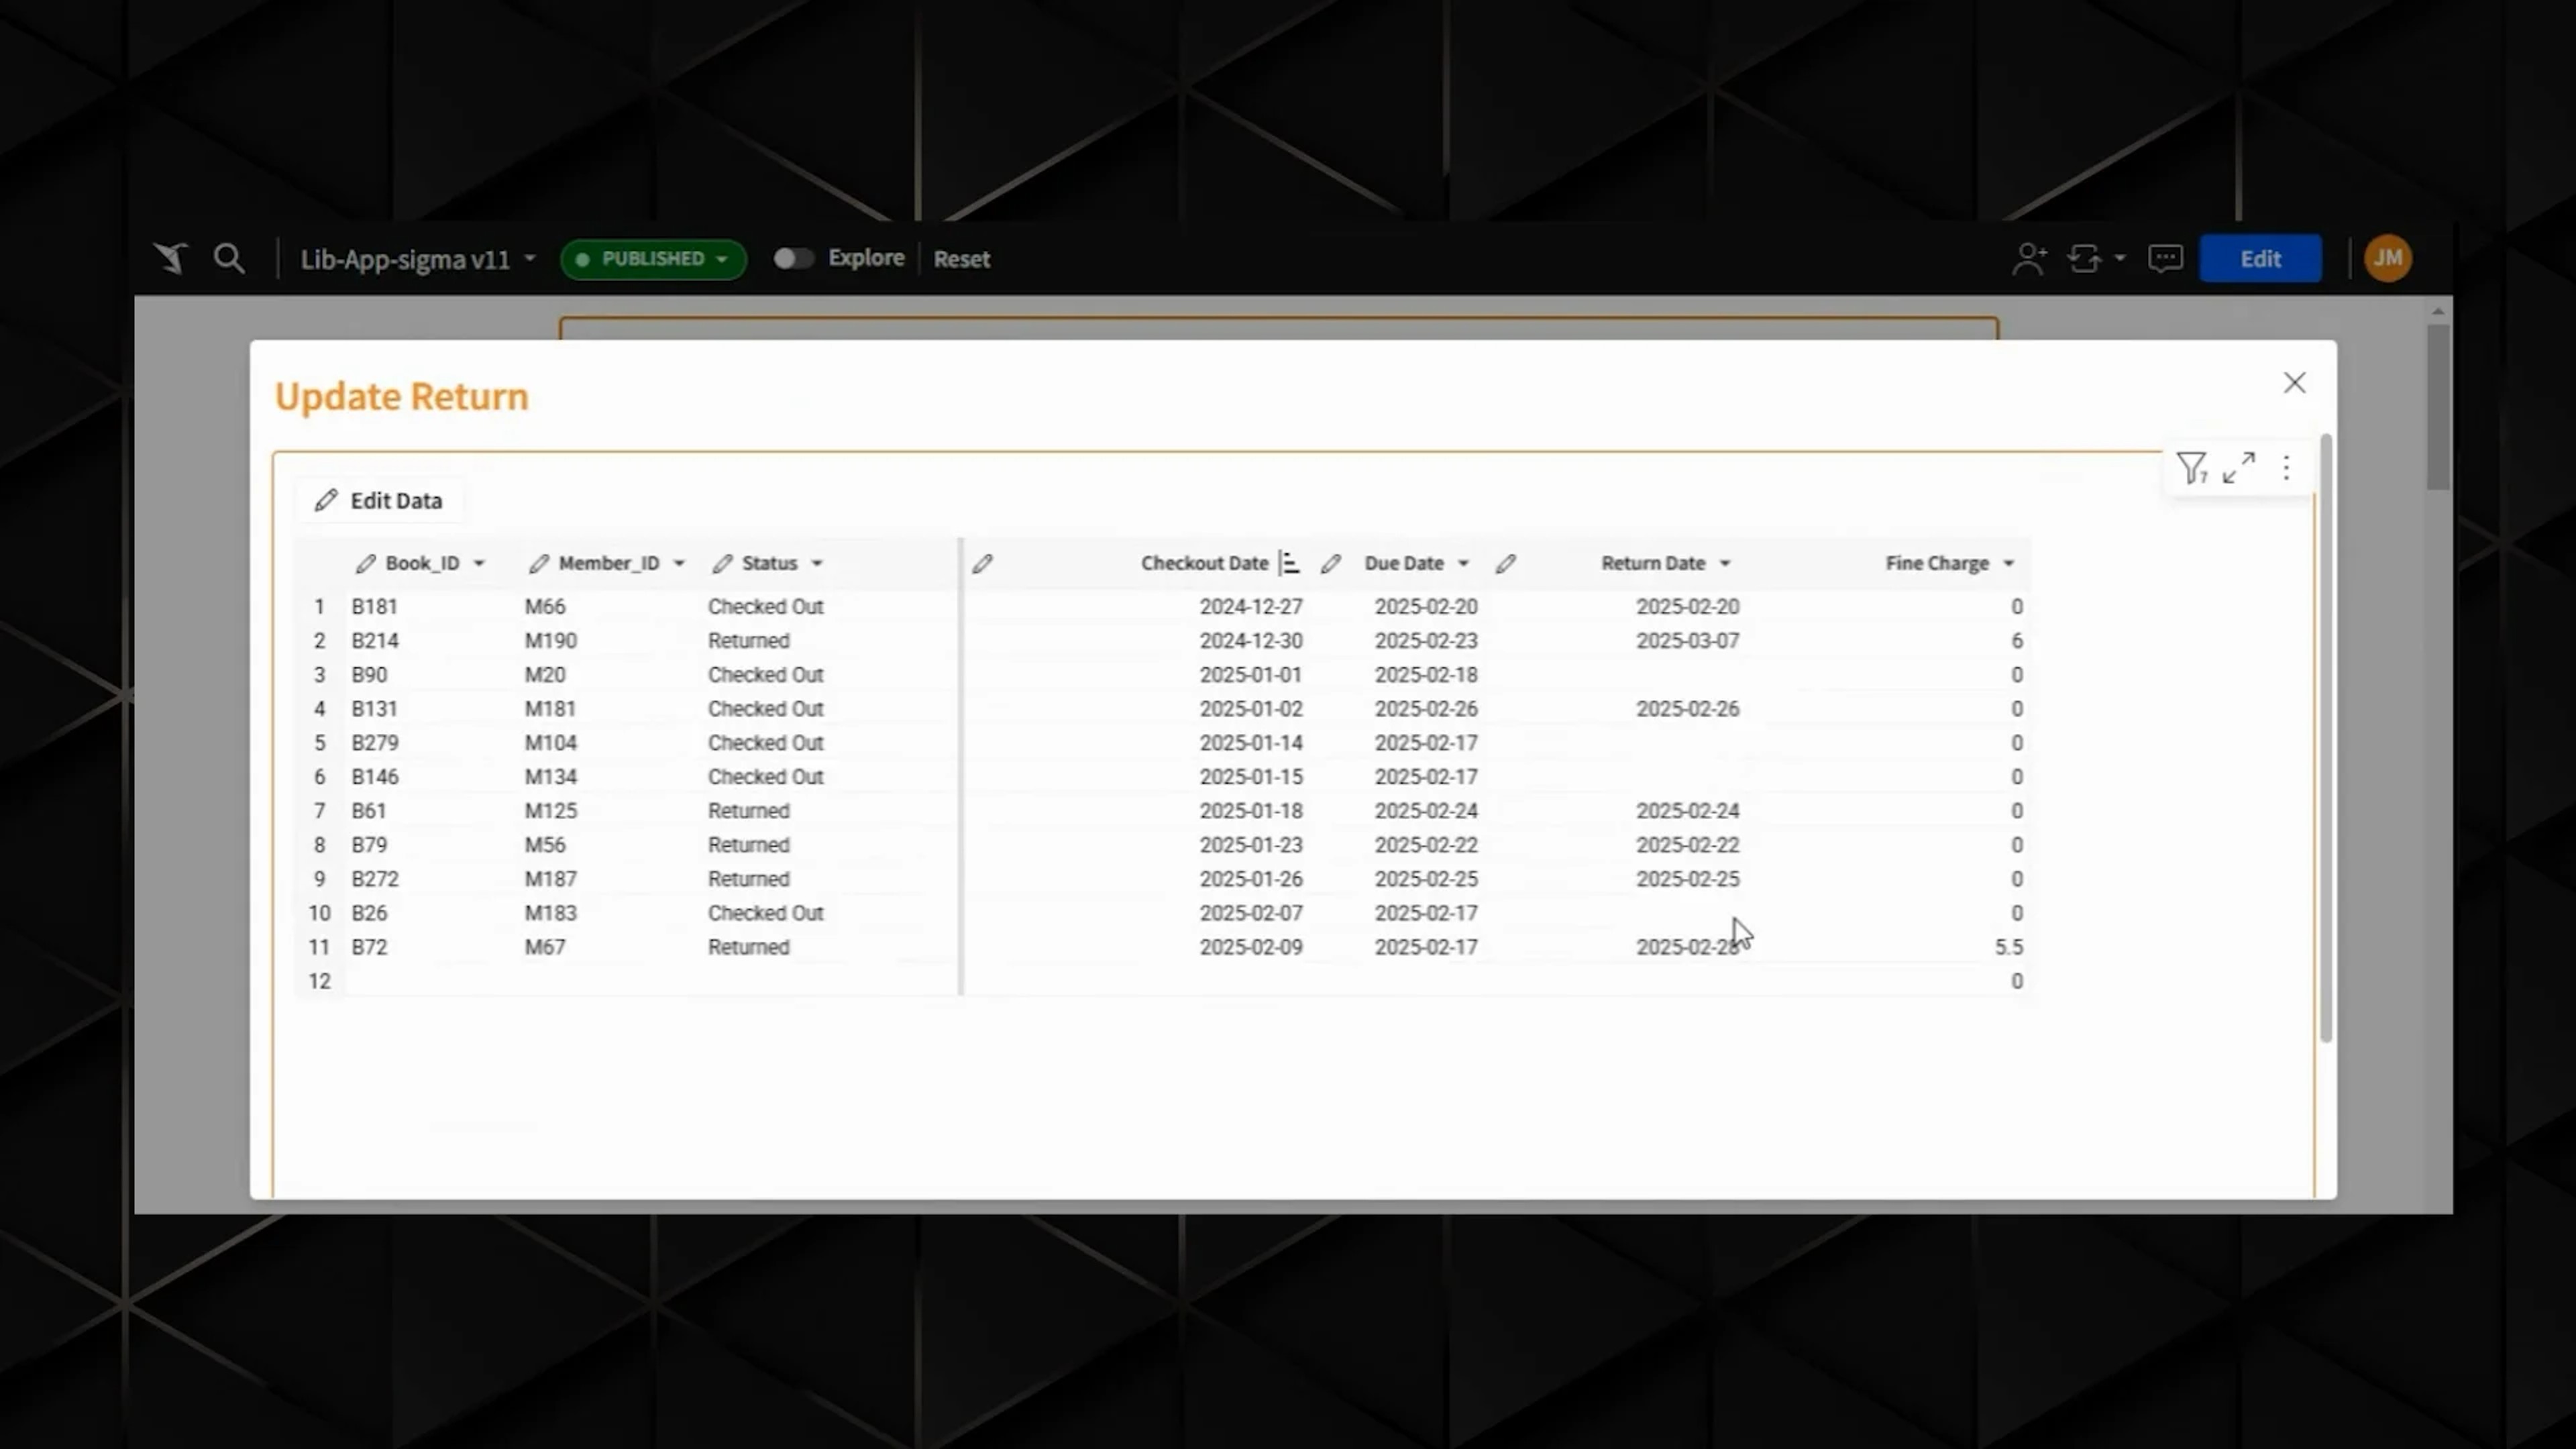Viewport: 2576px width, 1449px height.
Task: Select the due date in row B272
Action: click(x=1425, y=879)
